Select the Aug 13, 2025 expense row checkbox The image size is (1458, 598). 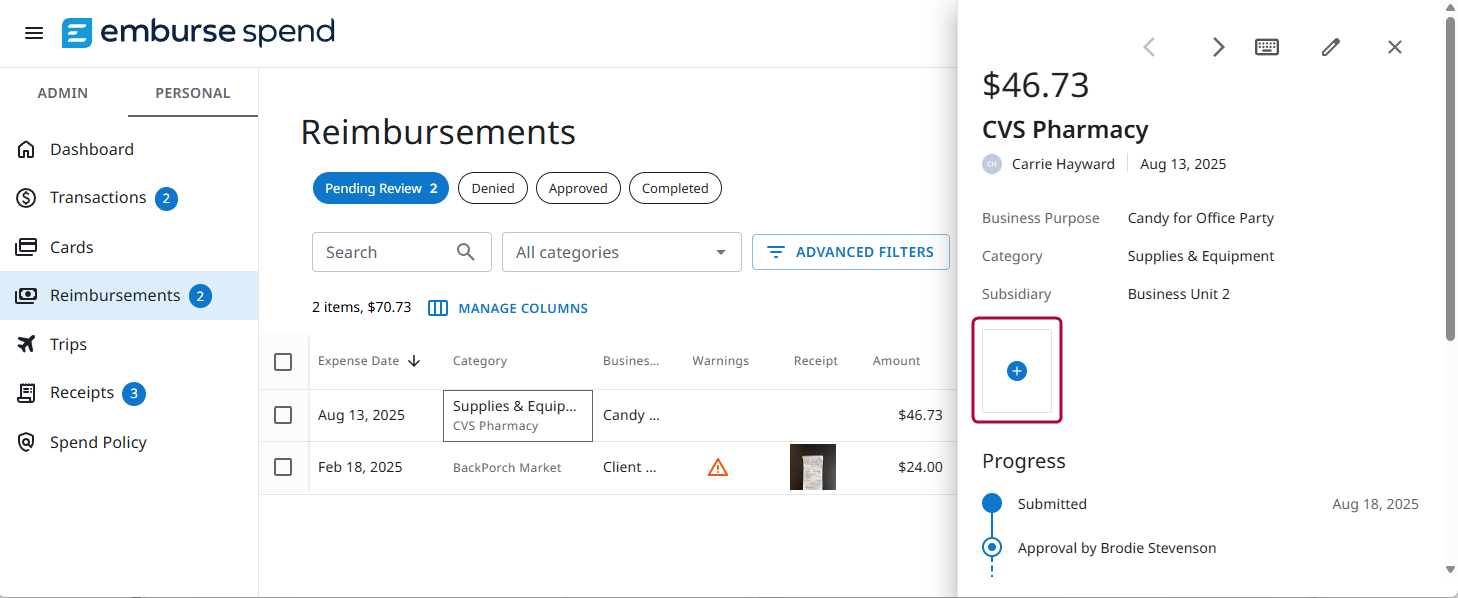point(283,414)
